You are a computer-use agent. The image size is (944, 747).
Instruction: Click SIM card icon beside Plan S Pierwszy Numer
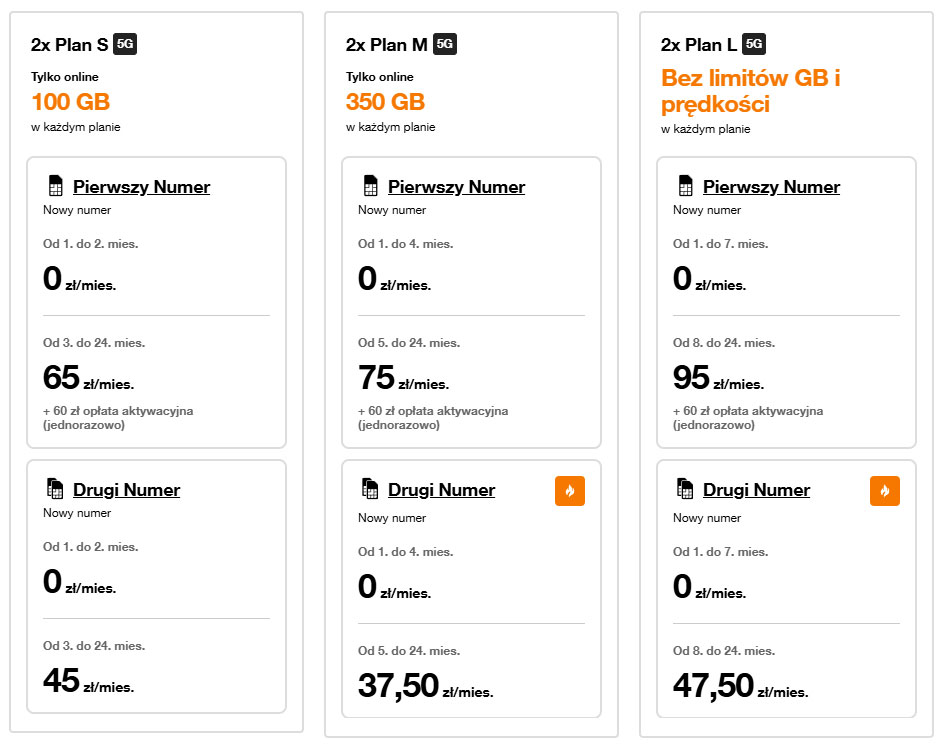click(55, 187)
